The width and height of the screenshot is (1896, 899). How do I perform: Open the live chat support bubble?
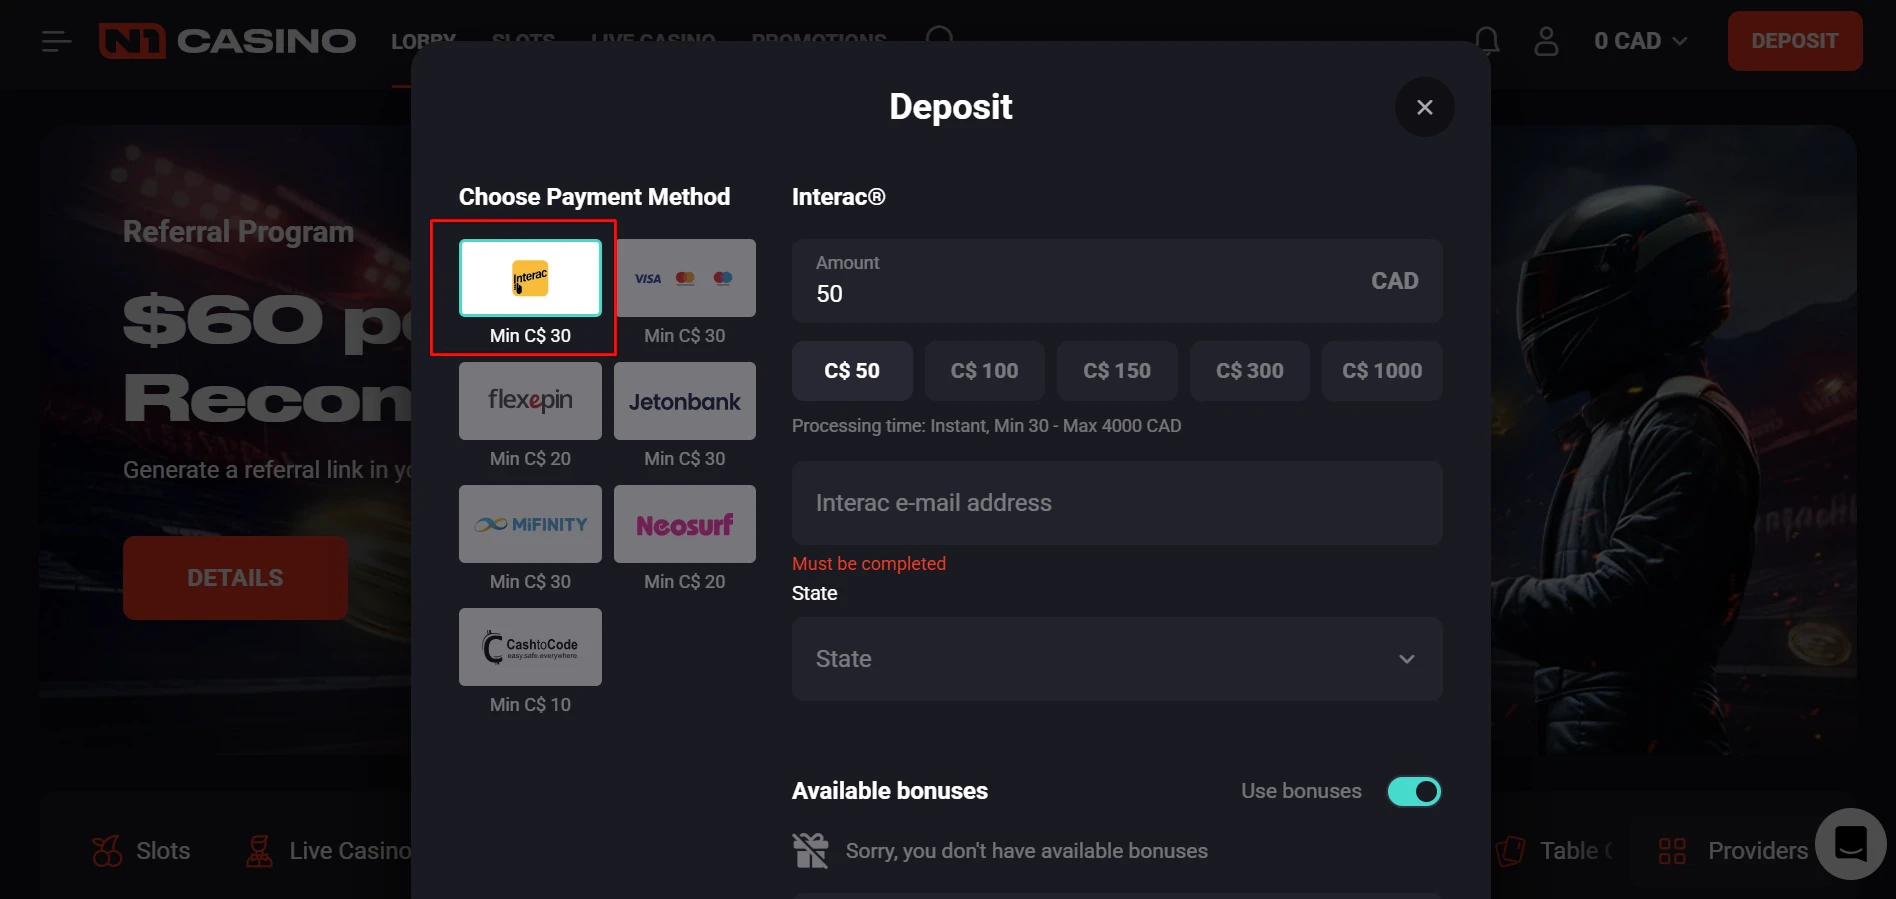(x=1851, y=844)
